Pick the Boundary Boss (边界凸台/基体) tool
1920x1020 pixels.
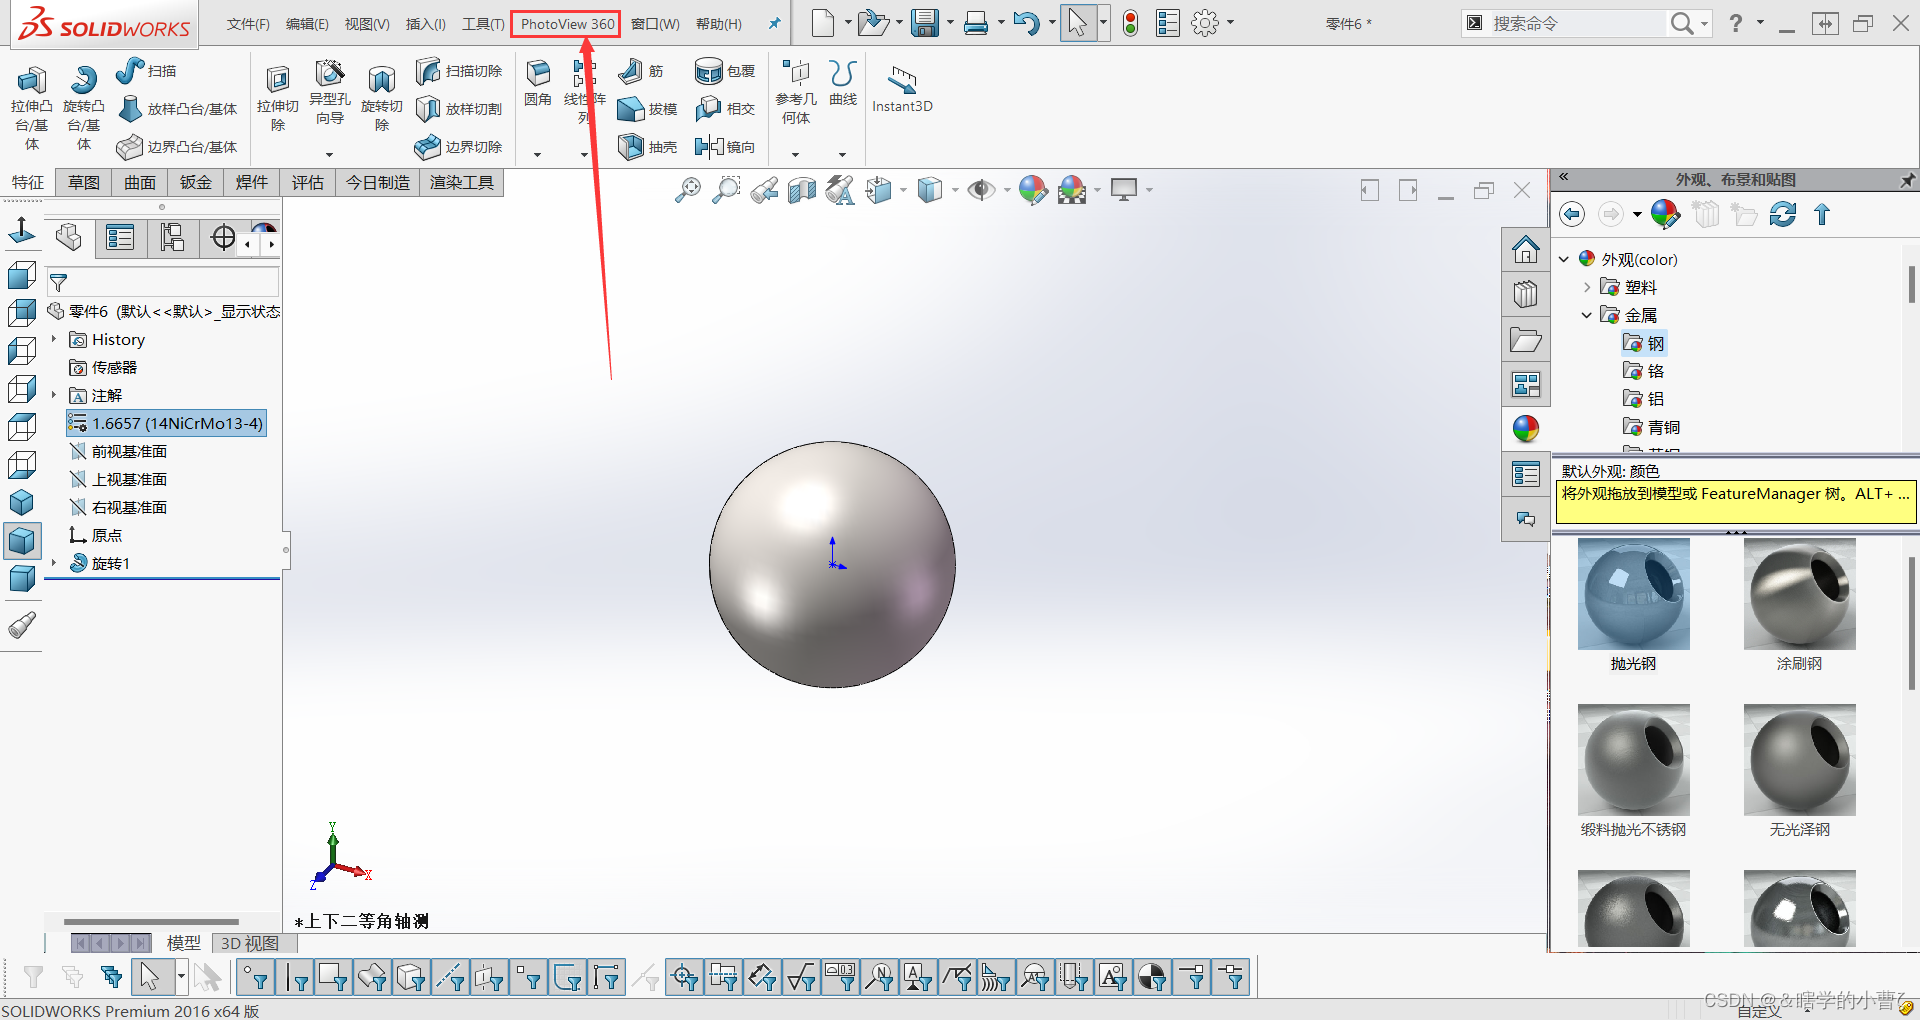(178, 147)
